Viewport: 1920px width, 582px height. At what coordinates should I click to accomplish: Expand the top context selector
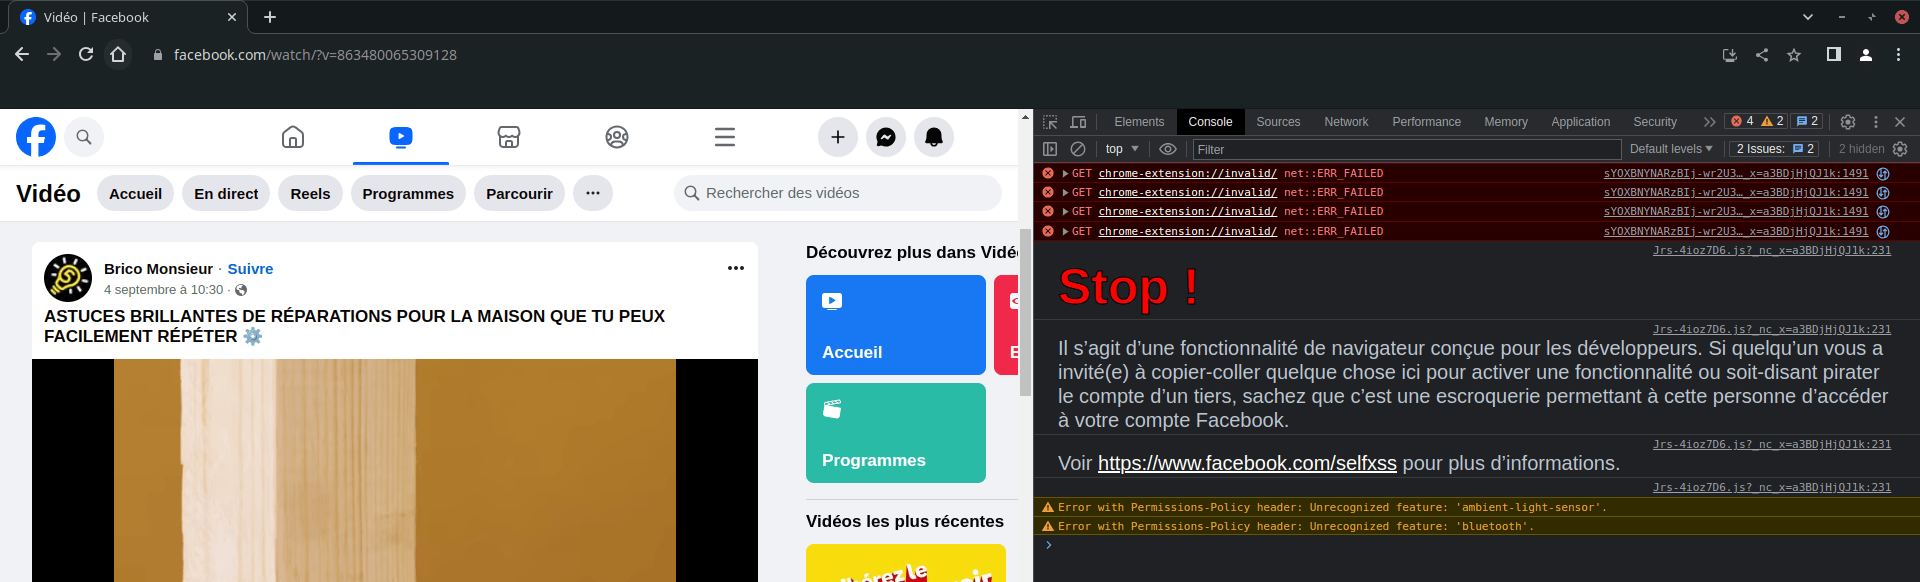(1122, 149)
